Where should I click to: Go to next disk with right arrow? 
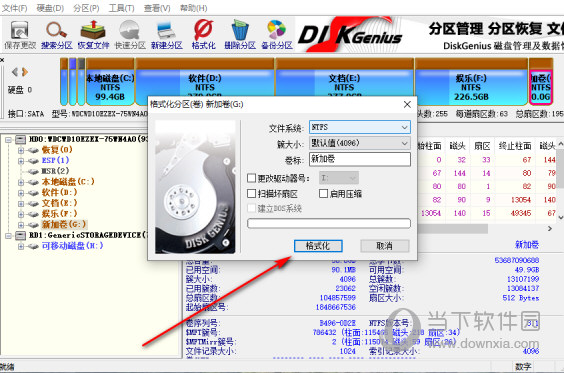24,72
